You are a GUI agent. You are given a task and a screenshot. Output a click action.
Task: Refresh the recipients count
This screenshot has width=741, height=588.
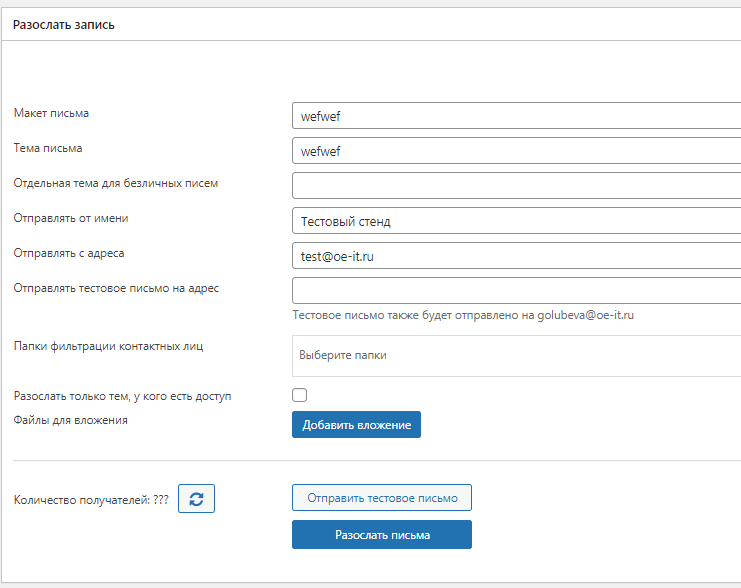[196, 498]
